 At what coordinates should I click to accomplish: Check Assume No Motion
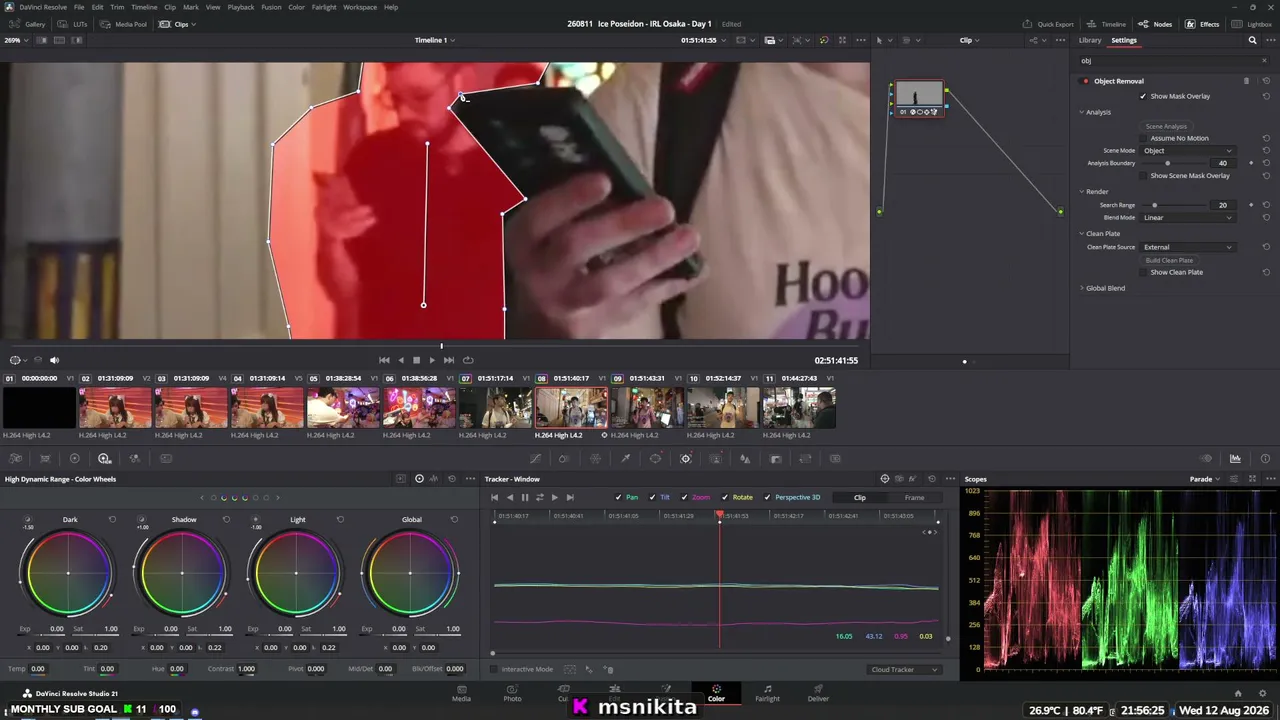(x=1143, y=138)
